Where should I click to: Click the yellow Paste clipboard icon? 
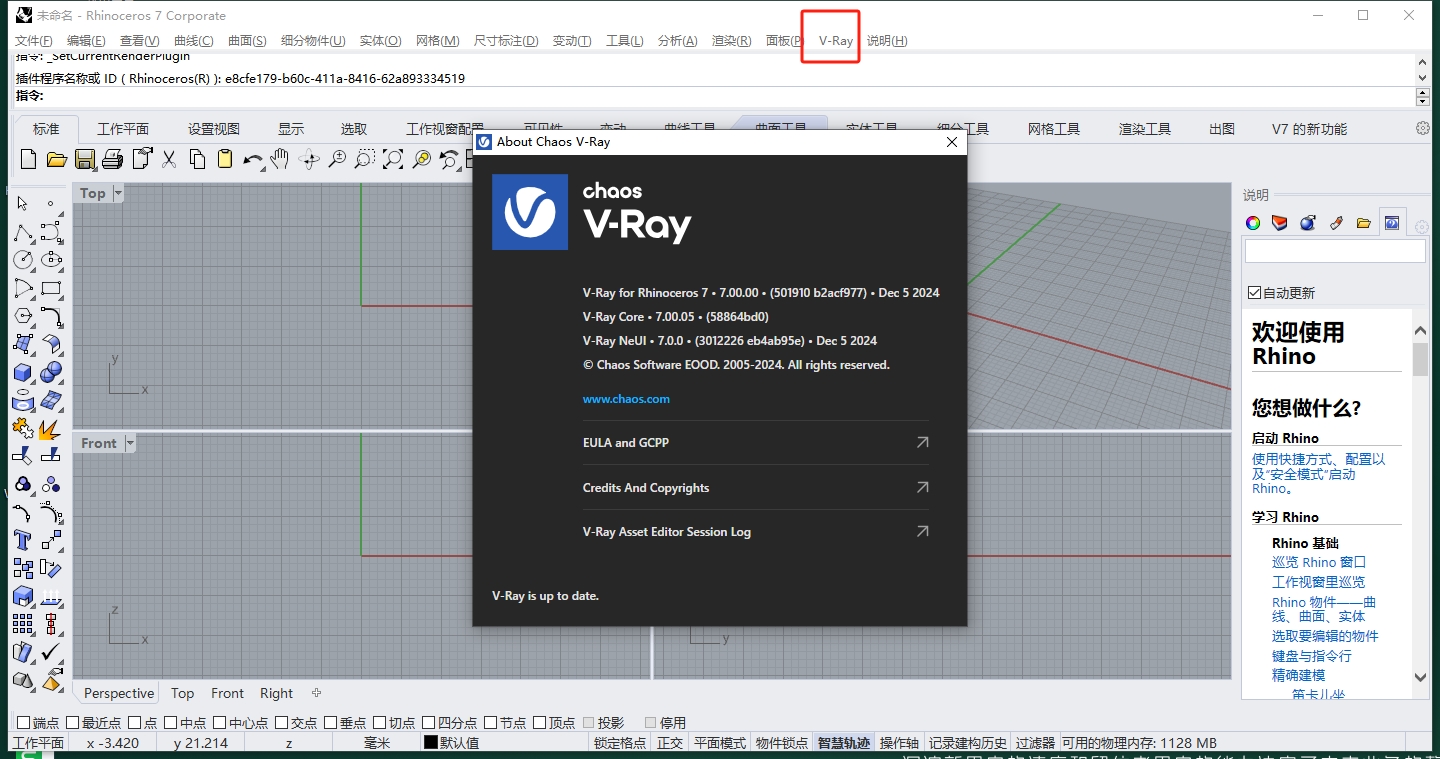(225, 159)
